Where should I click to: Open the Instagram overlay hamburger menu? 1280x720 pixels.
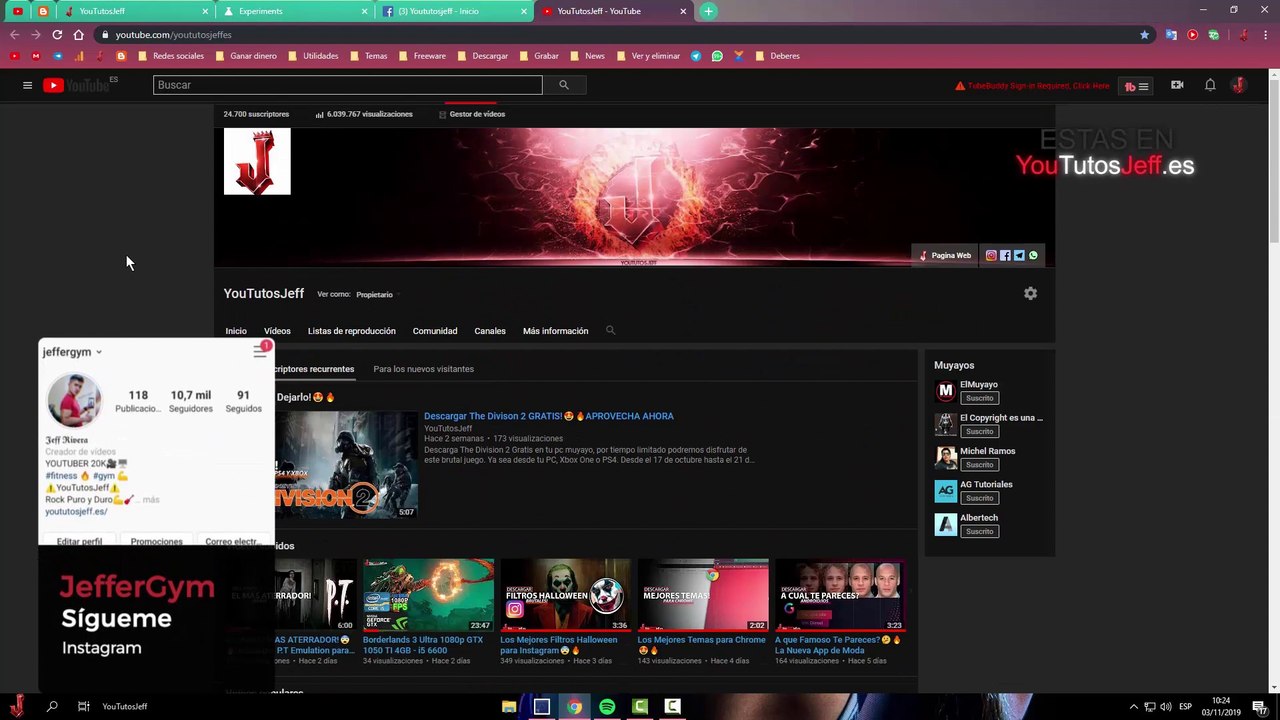pyautogui.click(x=260, y=350)
